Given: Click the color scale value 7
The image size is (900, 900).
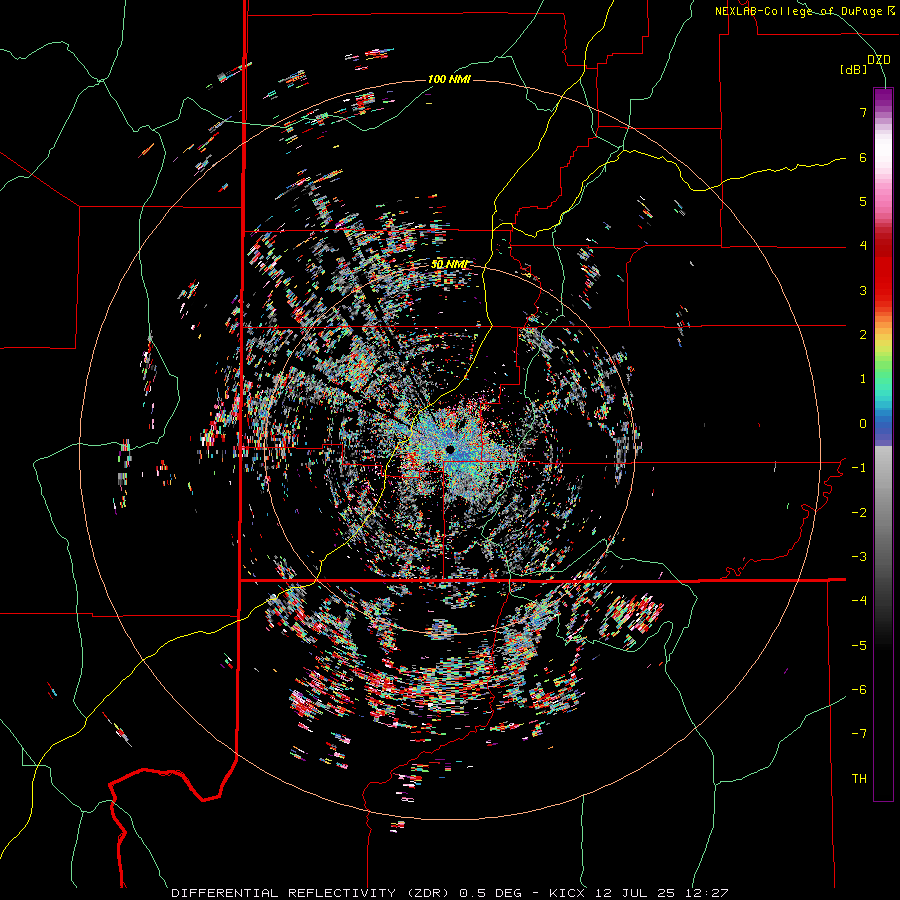Looking at the screenshot, I should click(x=863, y=112).
